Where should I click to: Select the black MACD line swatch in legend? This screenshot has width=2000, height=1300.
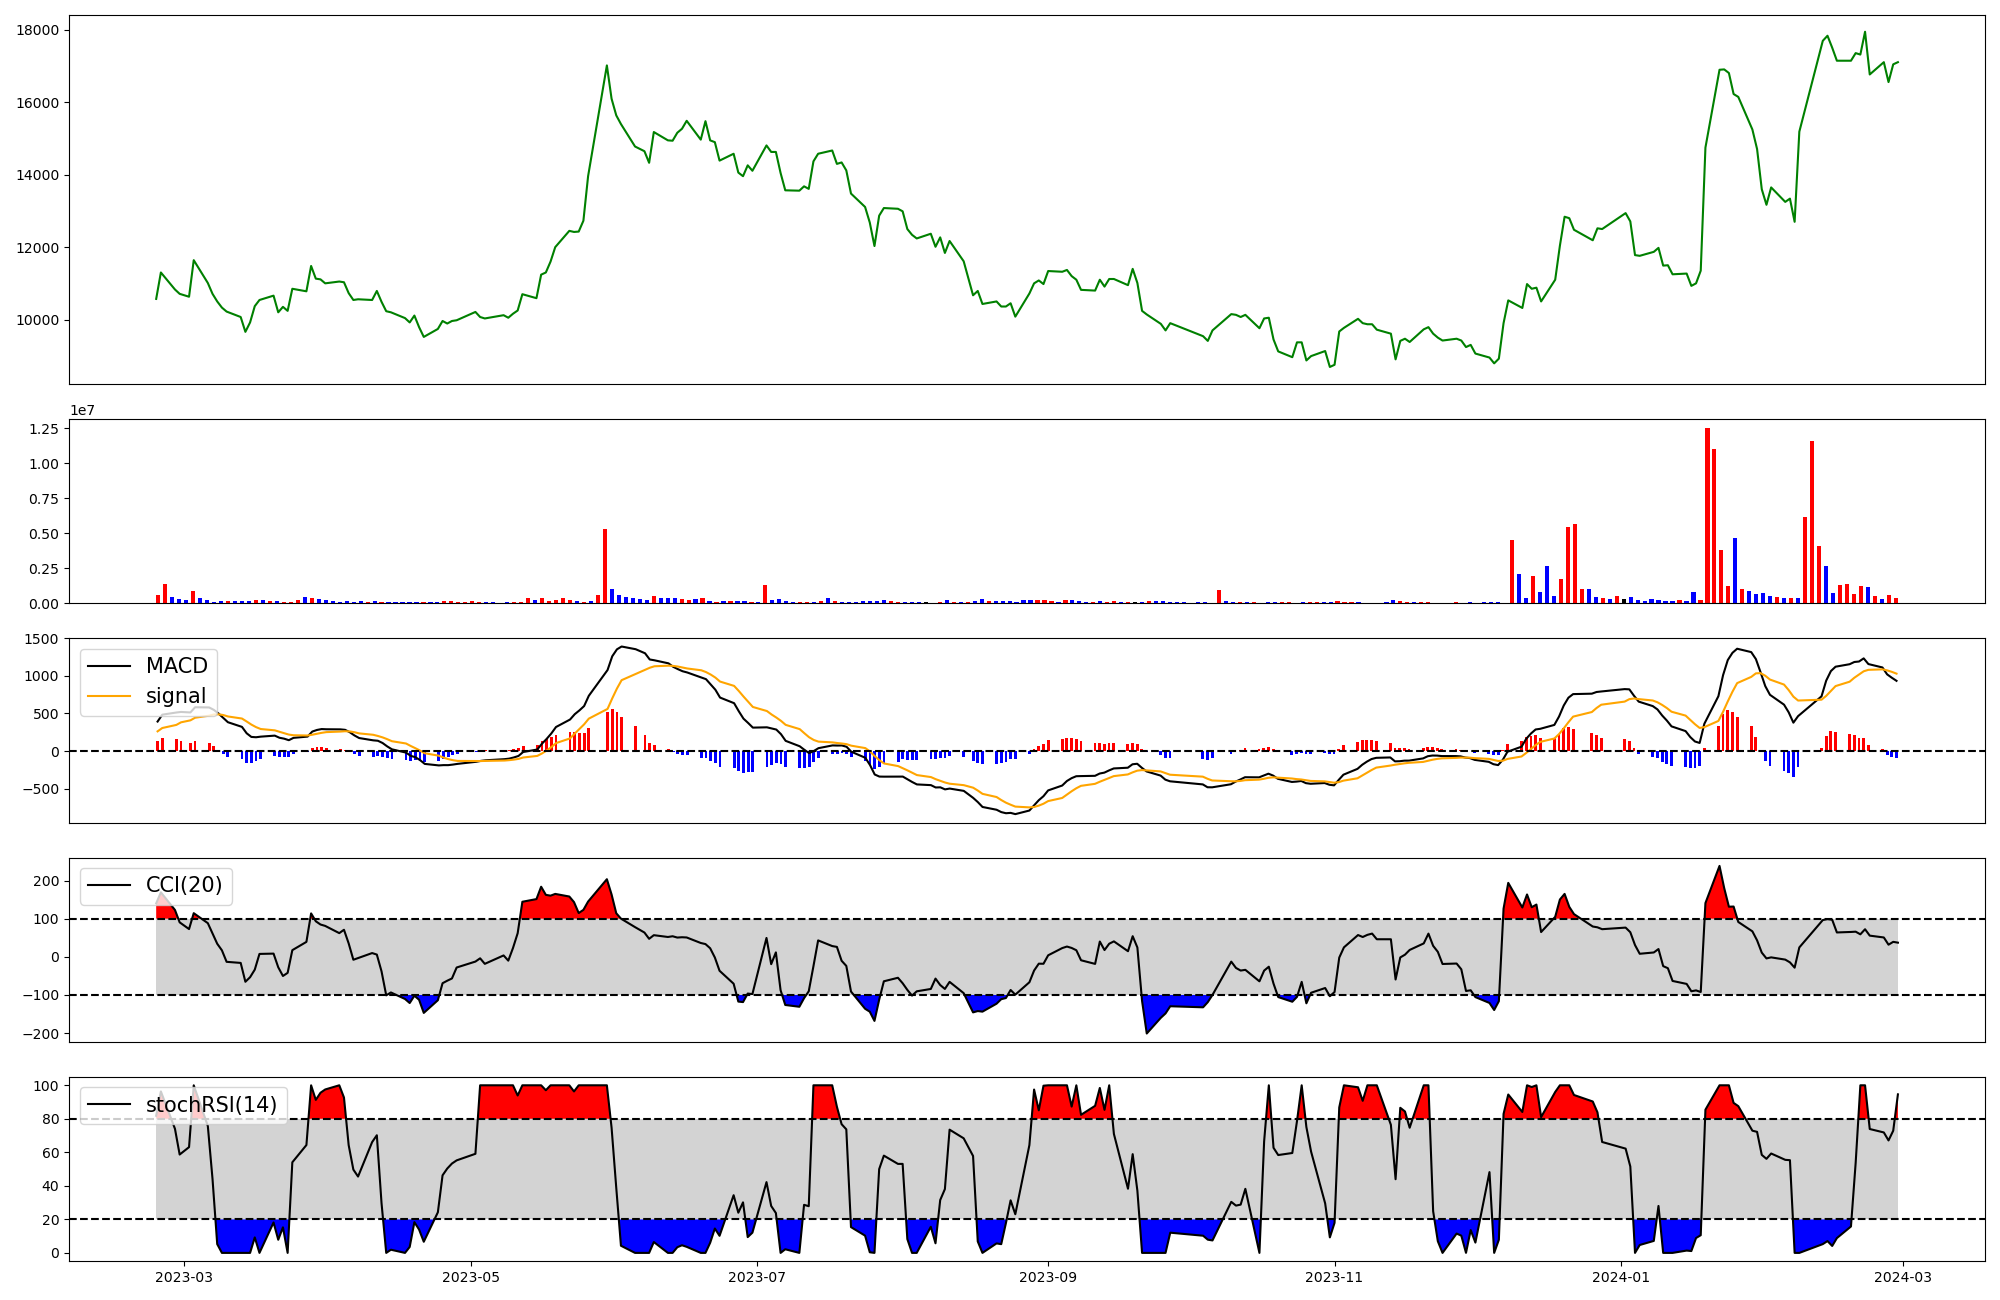click(109, 666)
